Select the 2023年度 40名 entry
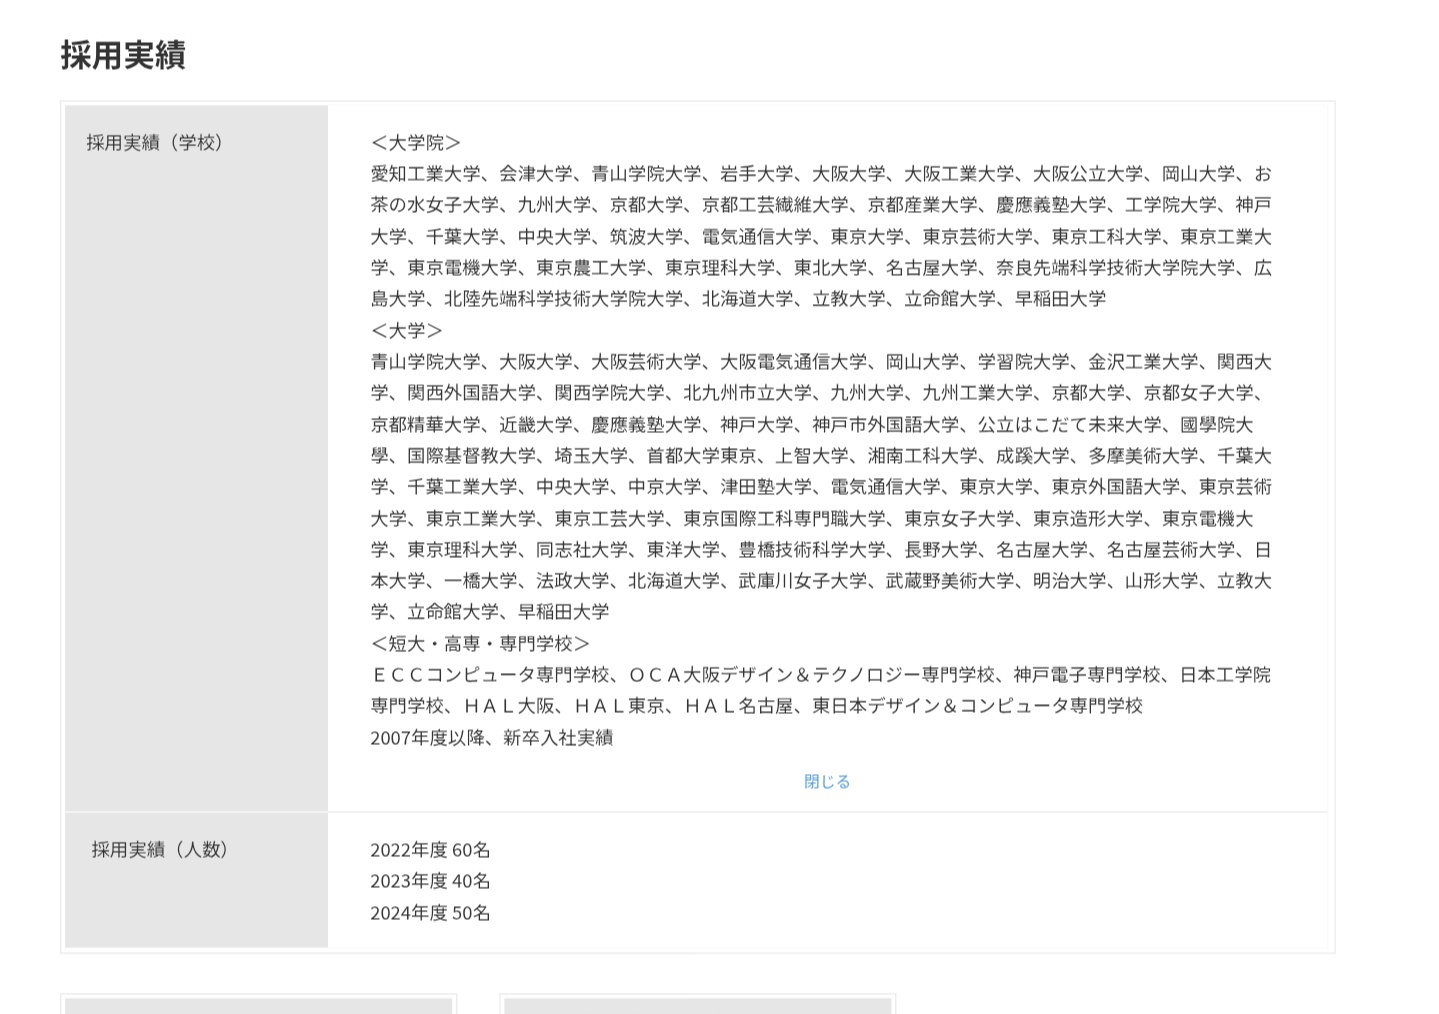 pos(430,882)
